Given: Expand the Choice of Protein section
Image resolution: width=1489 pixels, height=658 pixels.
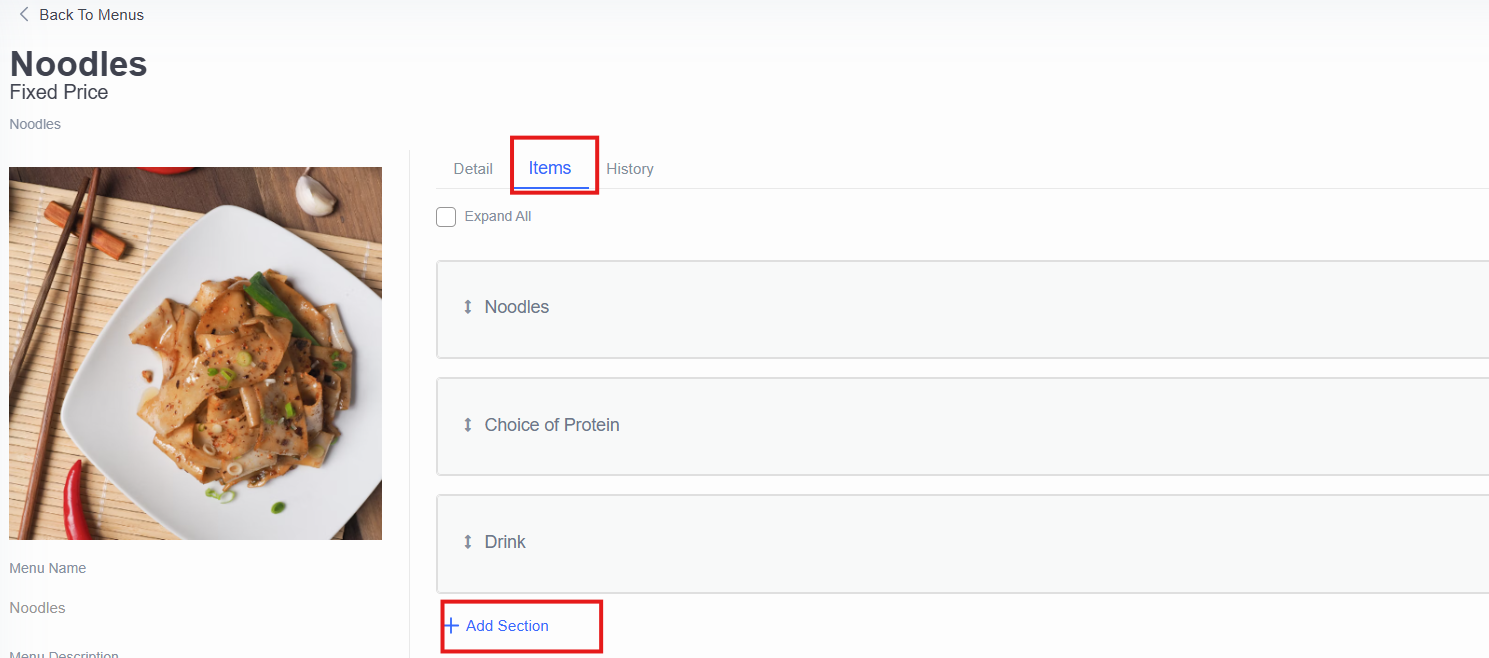Looking at the screenshot, I should 962,426.
